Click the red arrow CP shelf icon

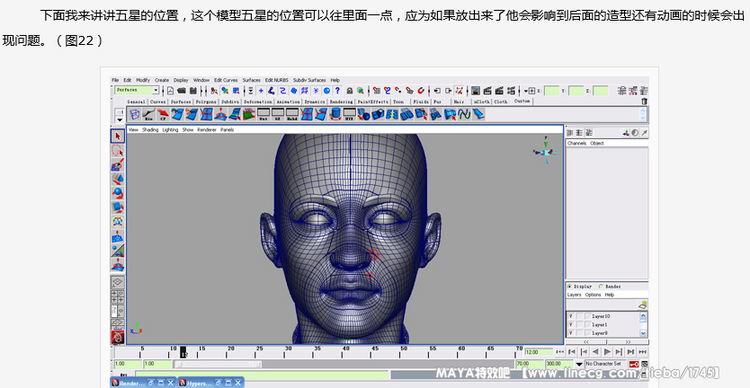click(x=163, y=114)
